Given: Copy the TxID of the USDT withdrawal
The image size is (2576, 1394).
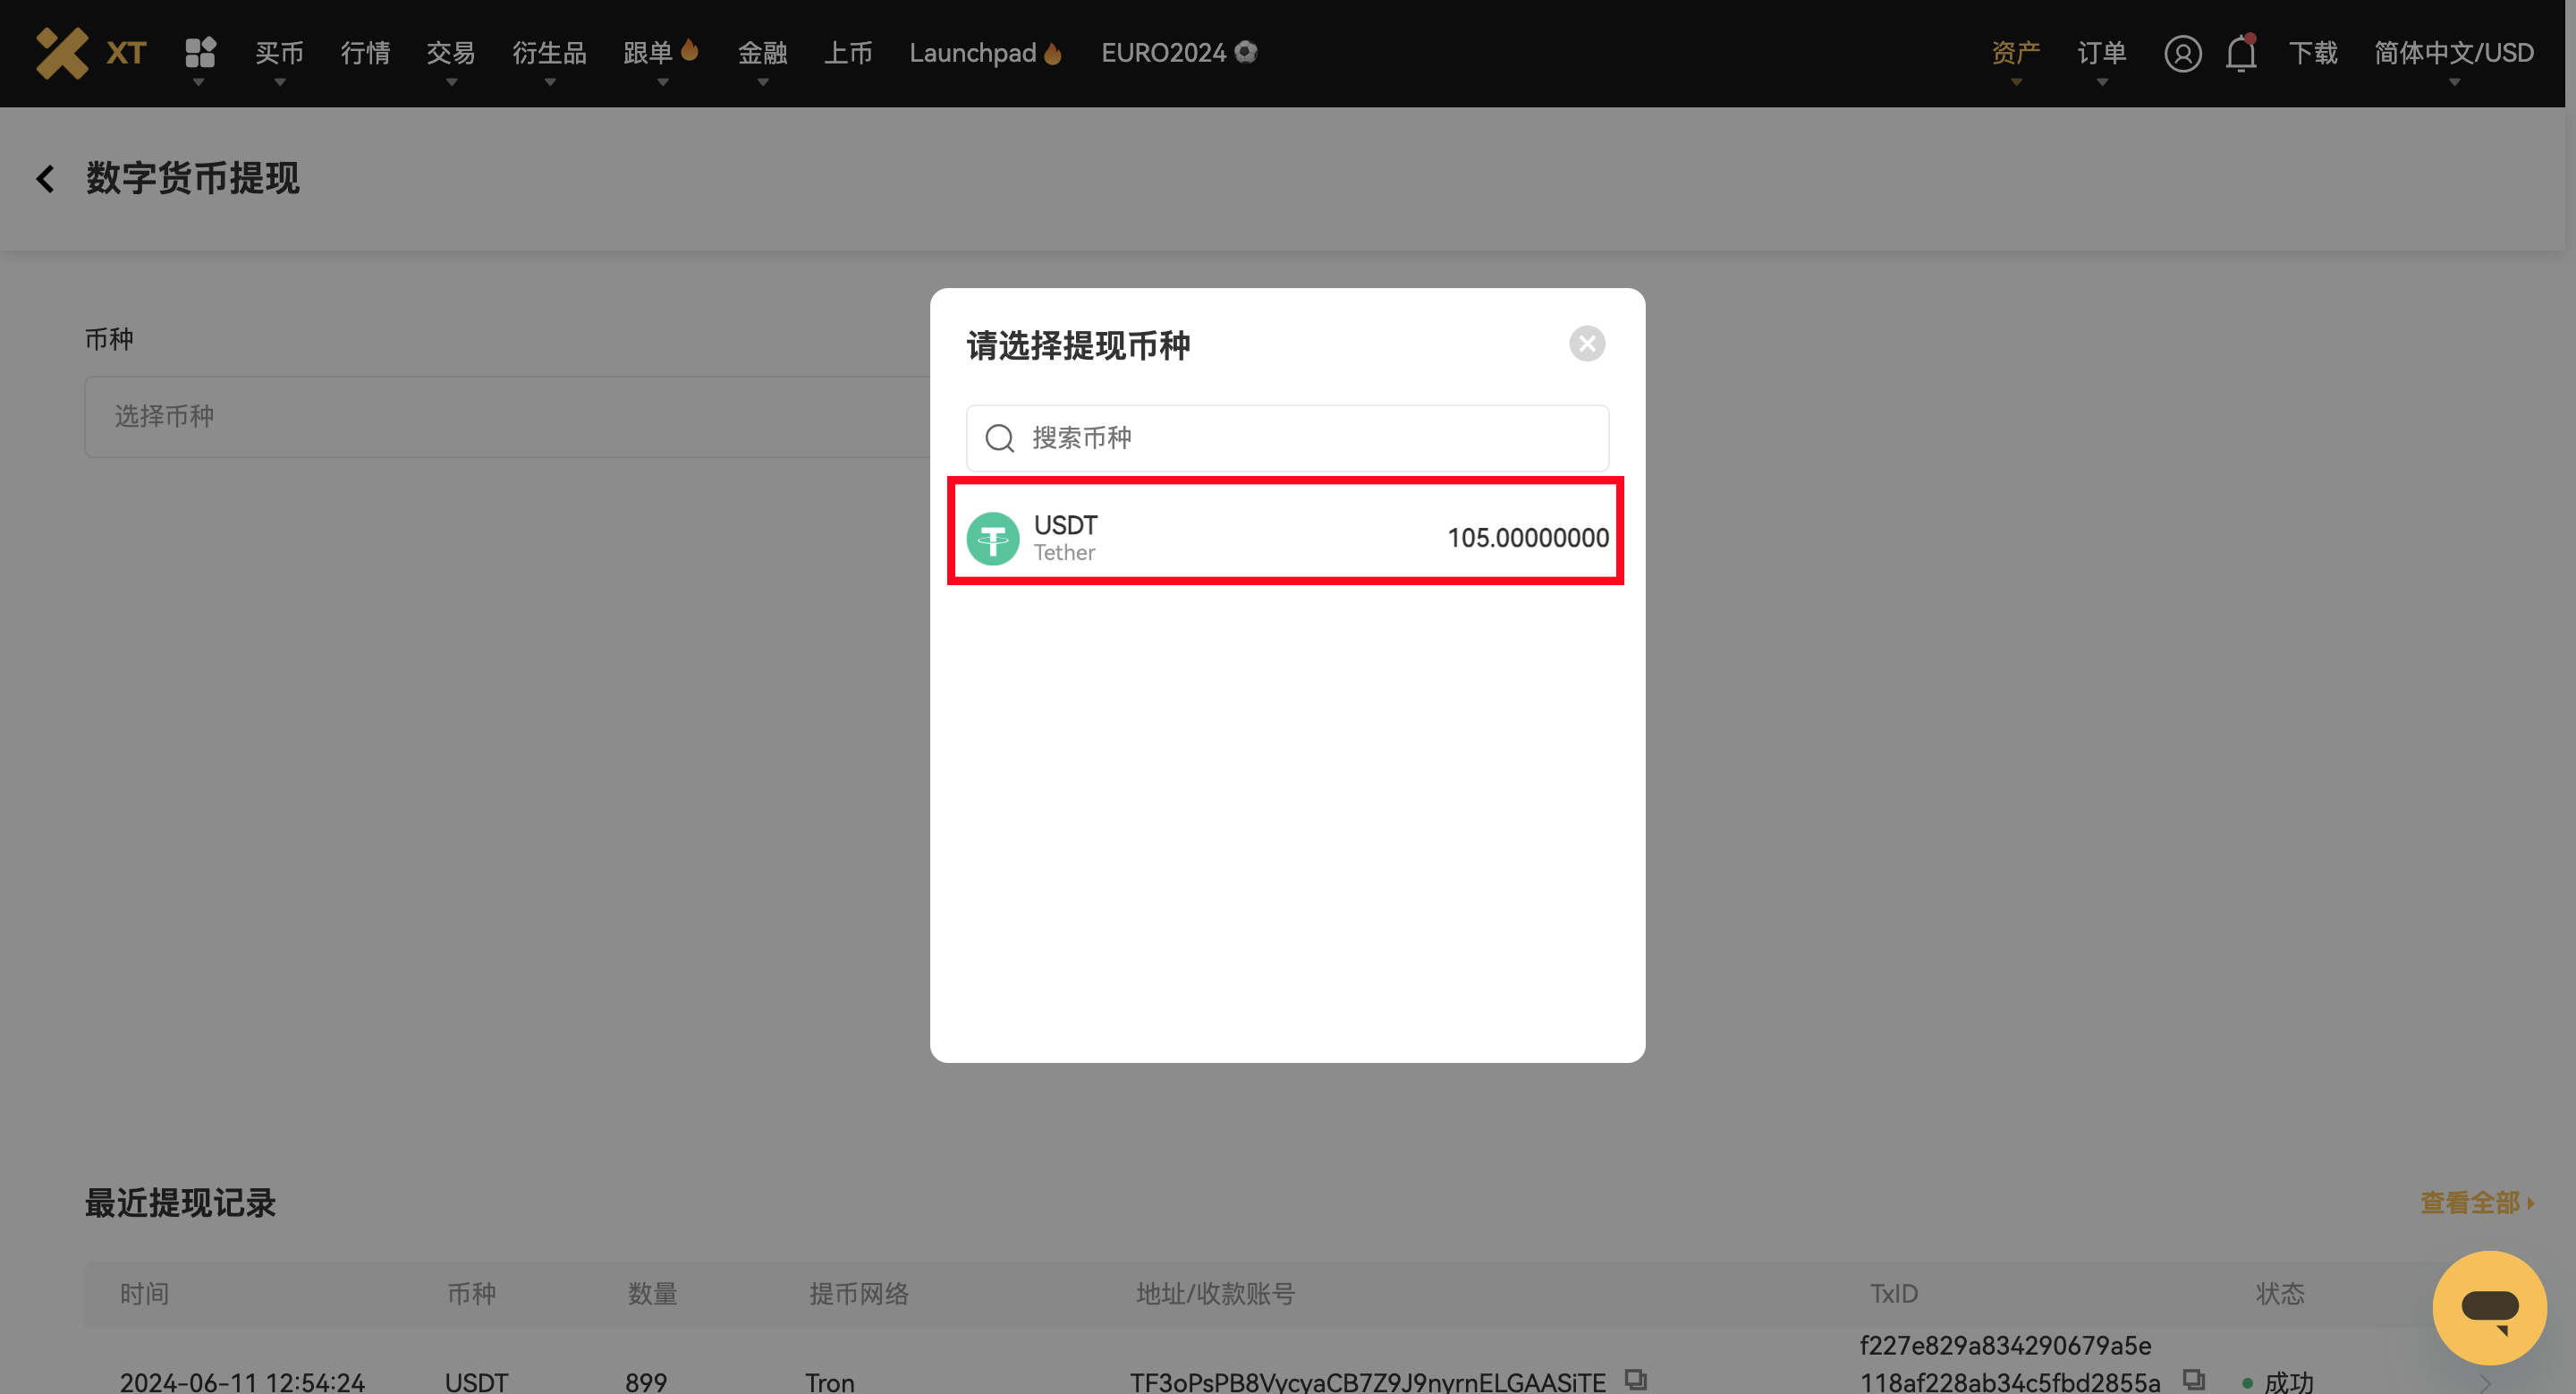Looking at the screenshot, I should [x=2194, y=1380].
